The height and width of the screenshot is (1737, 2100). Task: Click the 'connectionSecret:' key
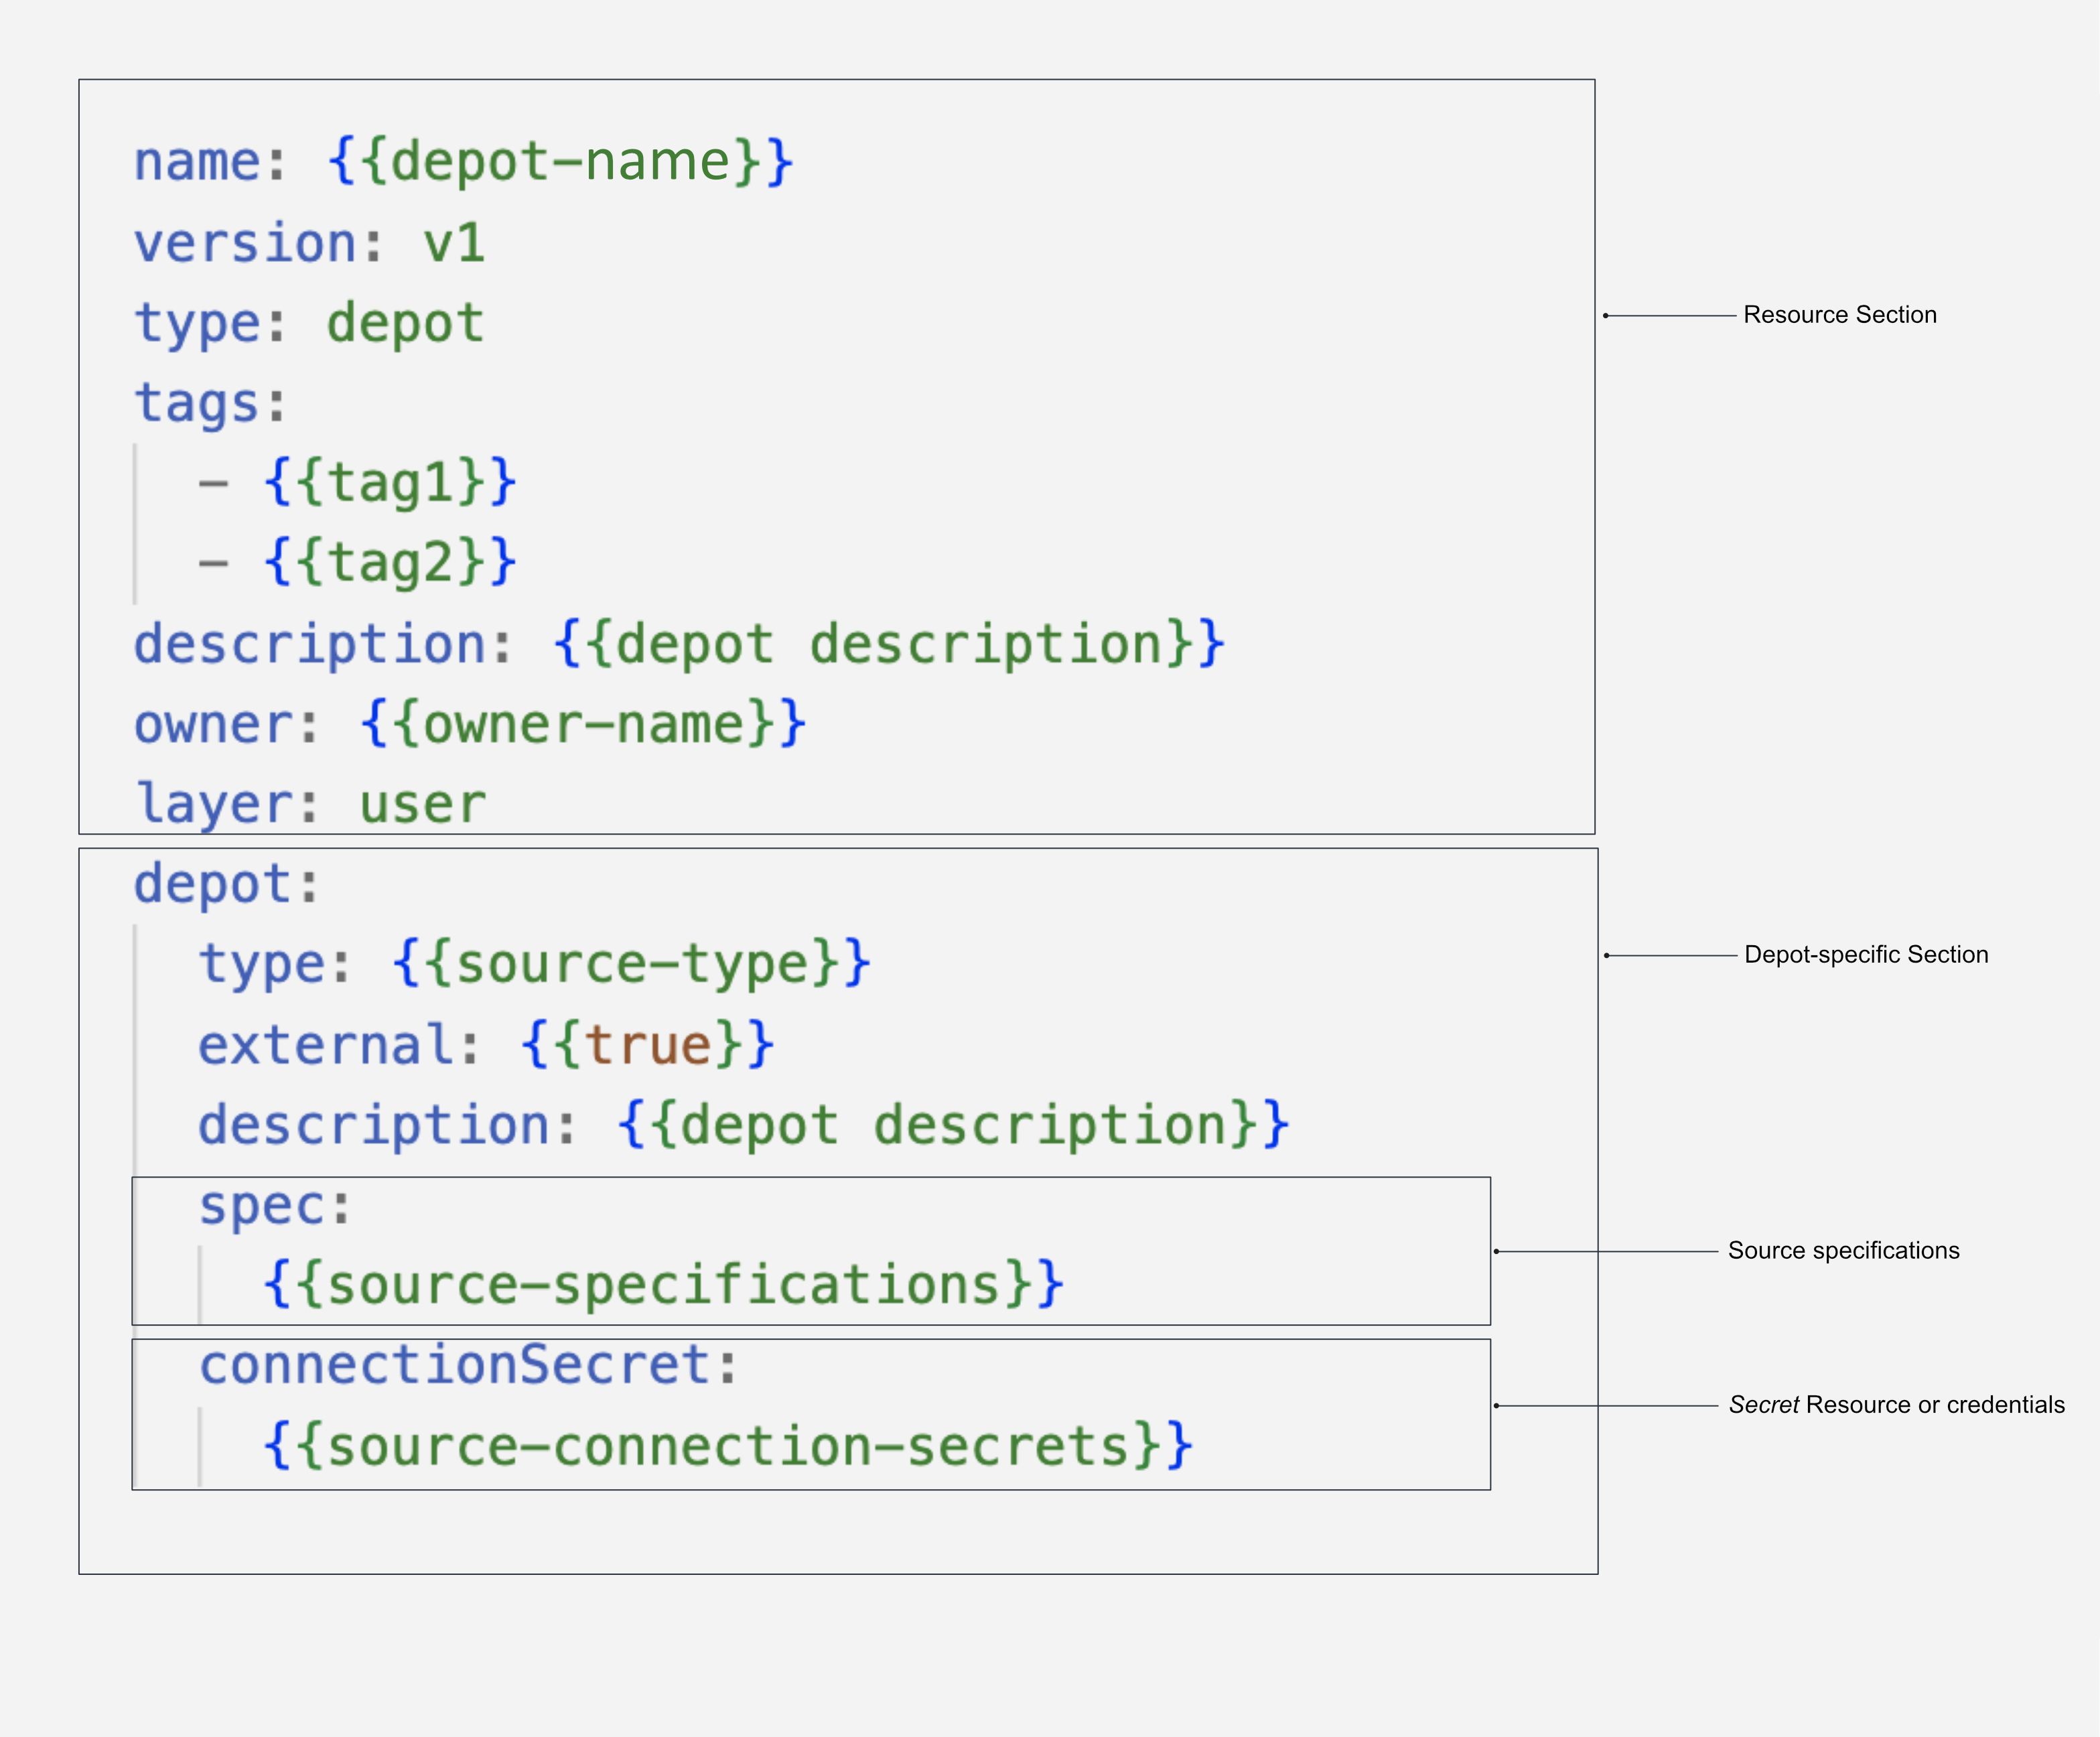(468, 1366)
